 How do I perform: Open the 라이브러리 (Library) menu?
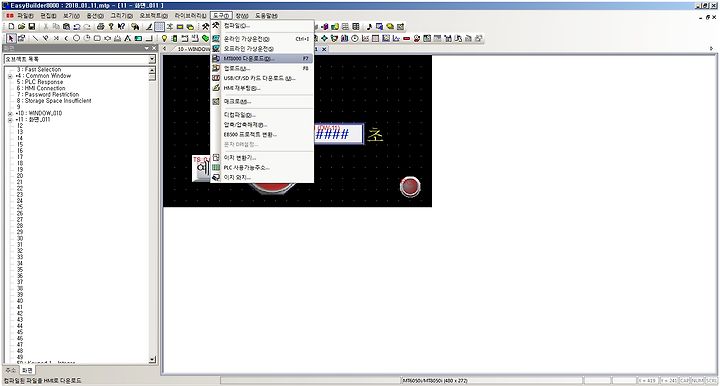pyautogui.click(x=190, y=16)
